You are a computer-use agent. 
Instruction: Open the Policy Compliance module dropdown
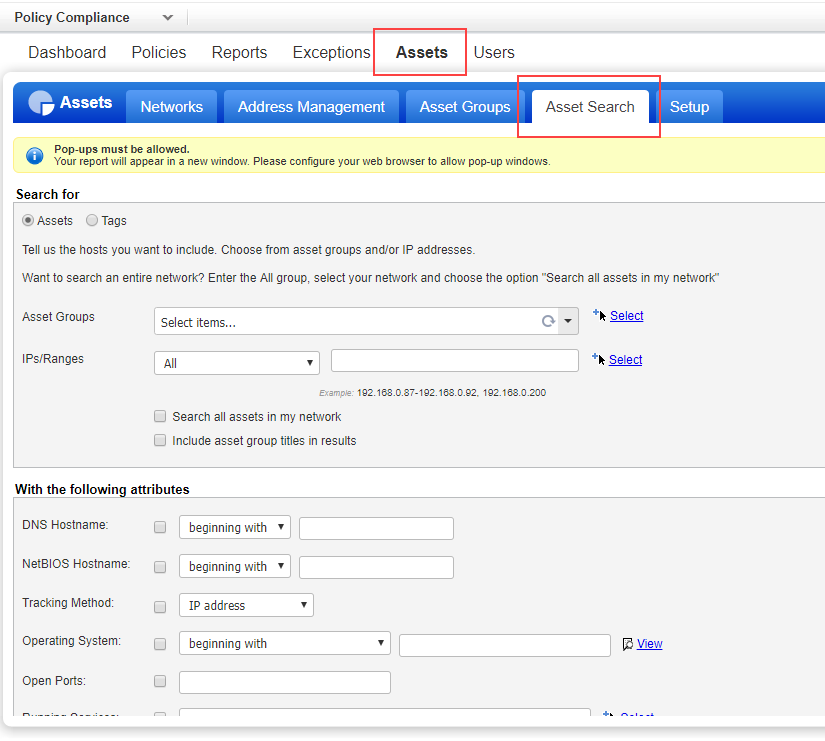click(x=168, y=17)
